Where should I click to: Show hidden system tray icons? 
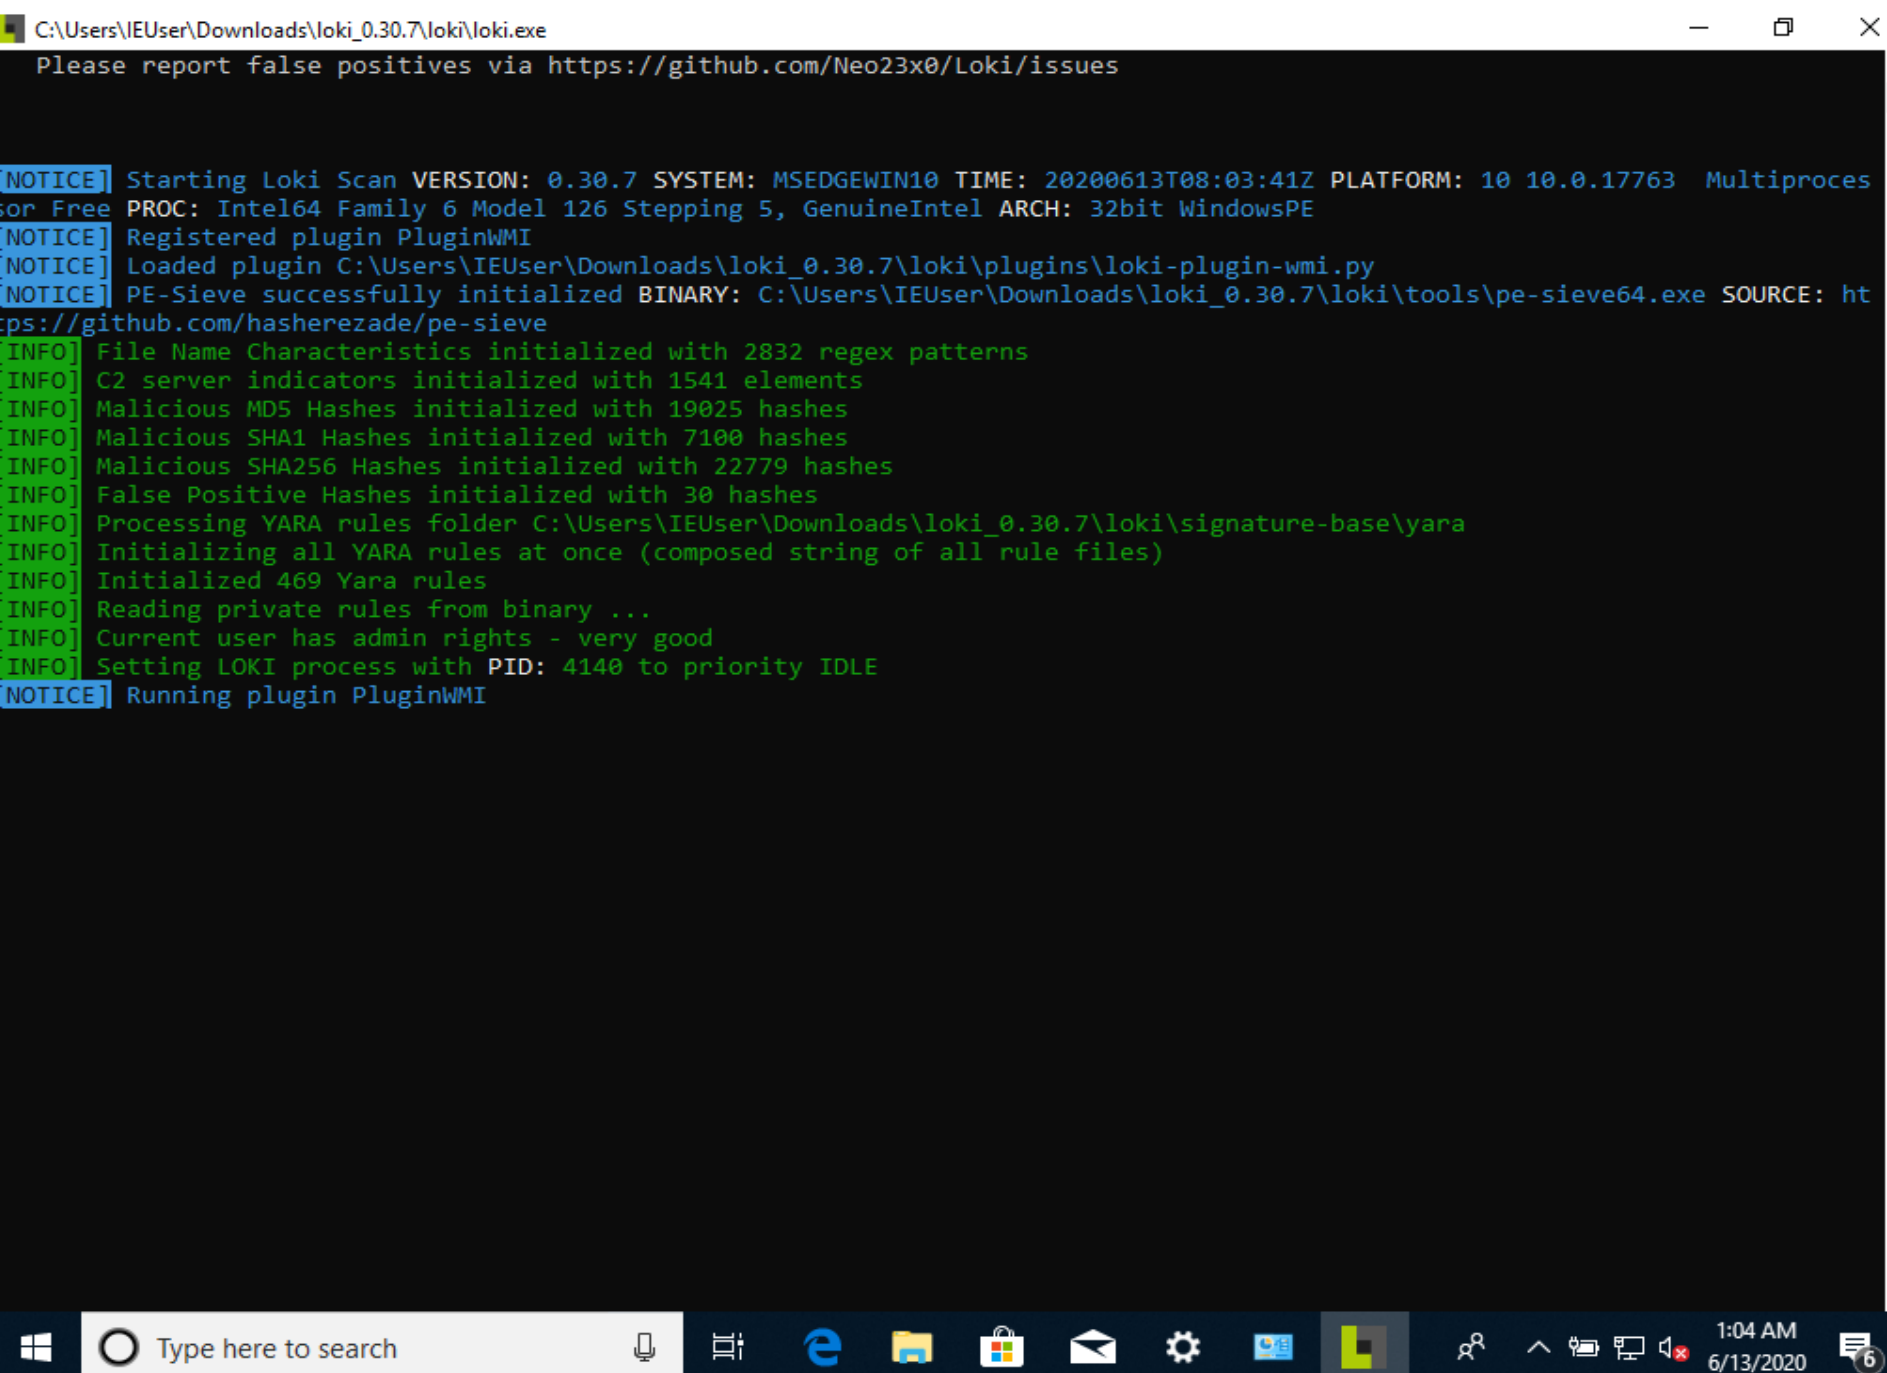pos(1538,1347)
